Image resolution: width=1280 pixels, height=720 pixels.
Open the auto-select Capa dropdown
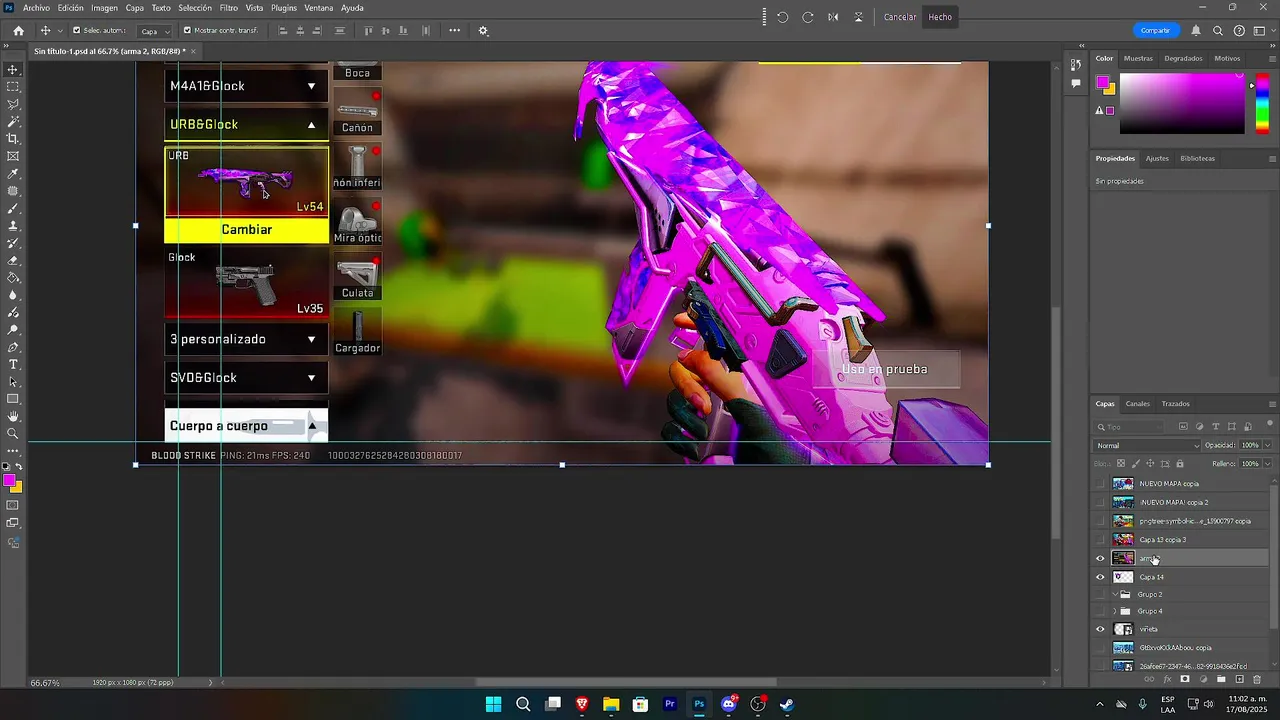point(153,31)
